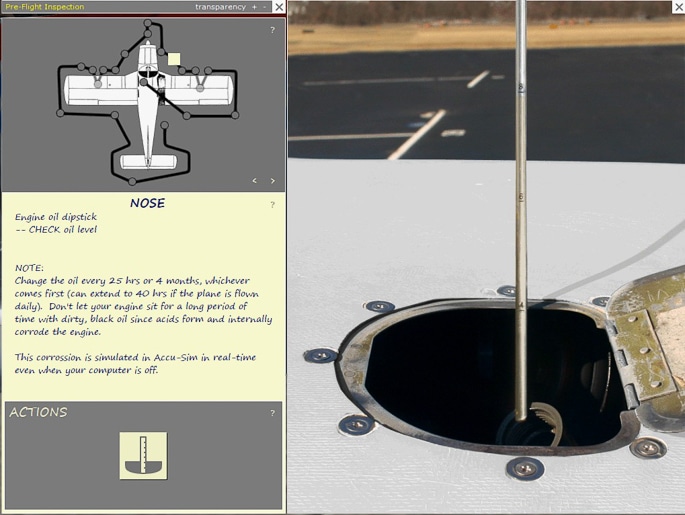Image resolution: width=685 pixels, height=515 pixels.
Task: Click the dipstick rod in the 3D view
Action: [521, 250]
